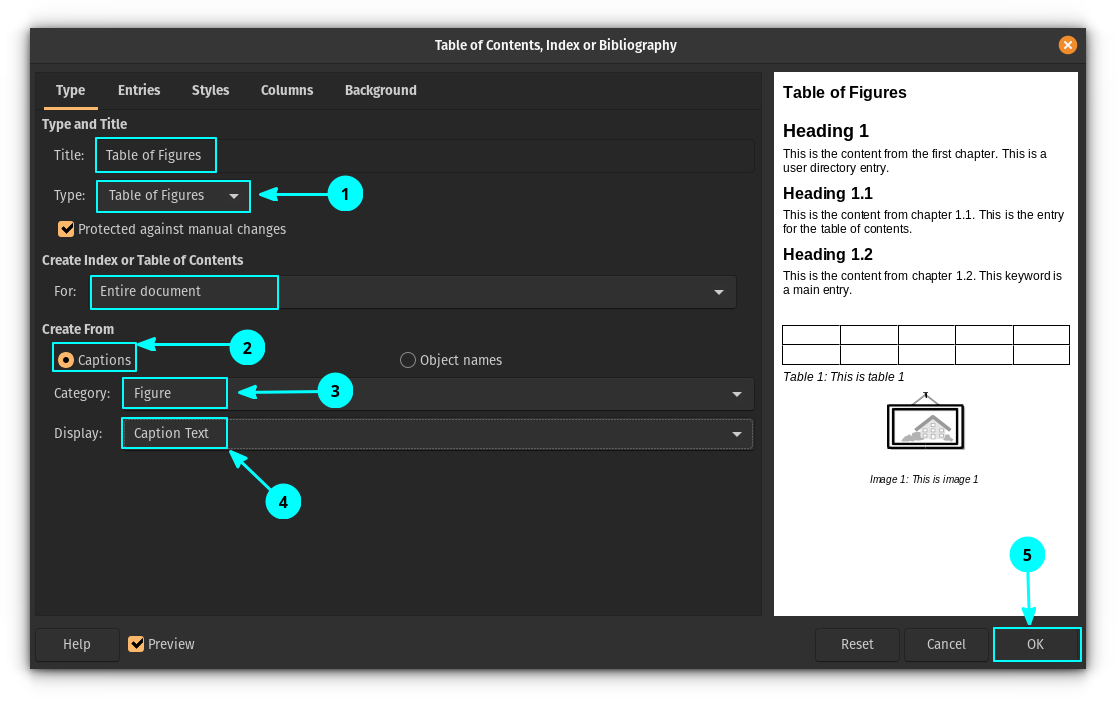Choose the Object names radio option
The height and width of the screenshot is (701, 1116).
pos(408,360)
